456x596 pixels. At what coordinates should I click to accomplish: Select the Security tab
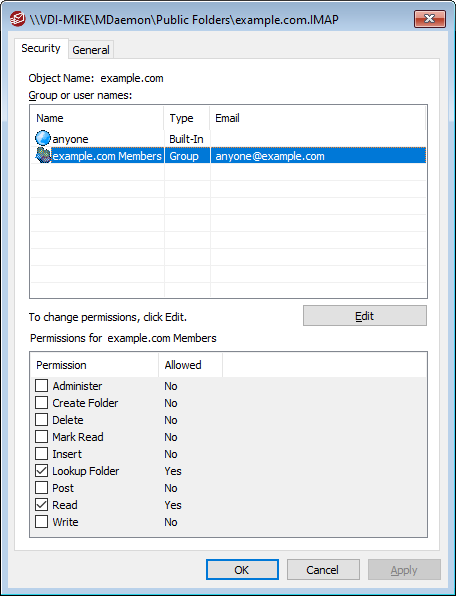click(41, 48)
